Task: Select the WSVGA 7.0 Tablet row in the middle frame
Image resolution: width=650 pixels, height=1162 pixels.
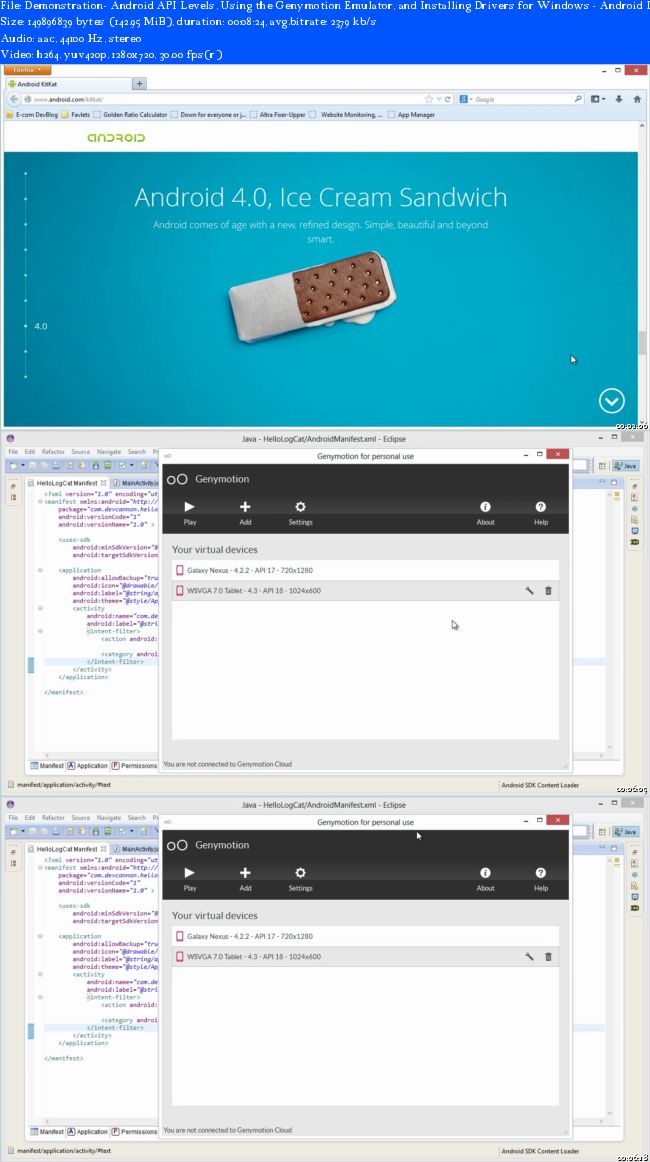Action: pyautogui.click(x=365, y=591)
